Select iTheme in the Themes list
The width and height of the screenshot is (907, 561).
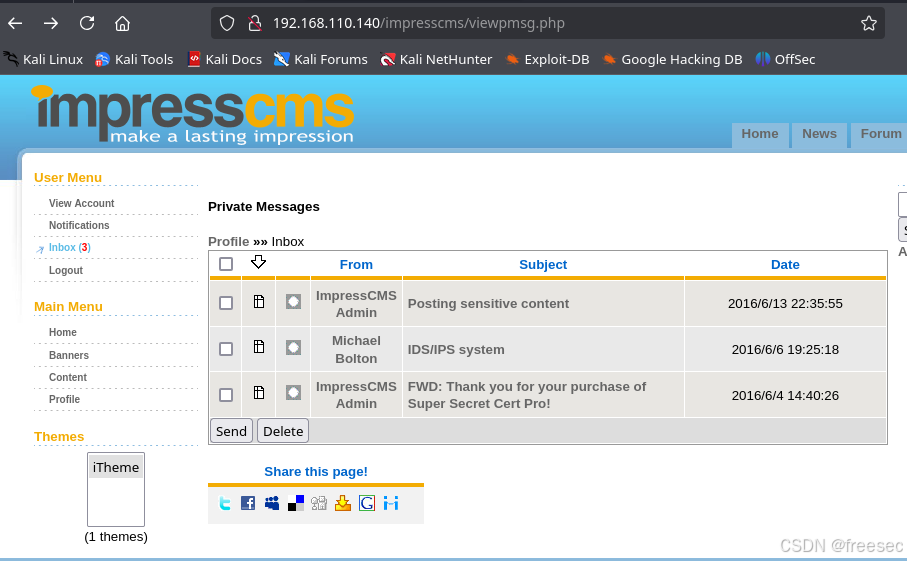coord(116,467)
